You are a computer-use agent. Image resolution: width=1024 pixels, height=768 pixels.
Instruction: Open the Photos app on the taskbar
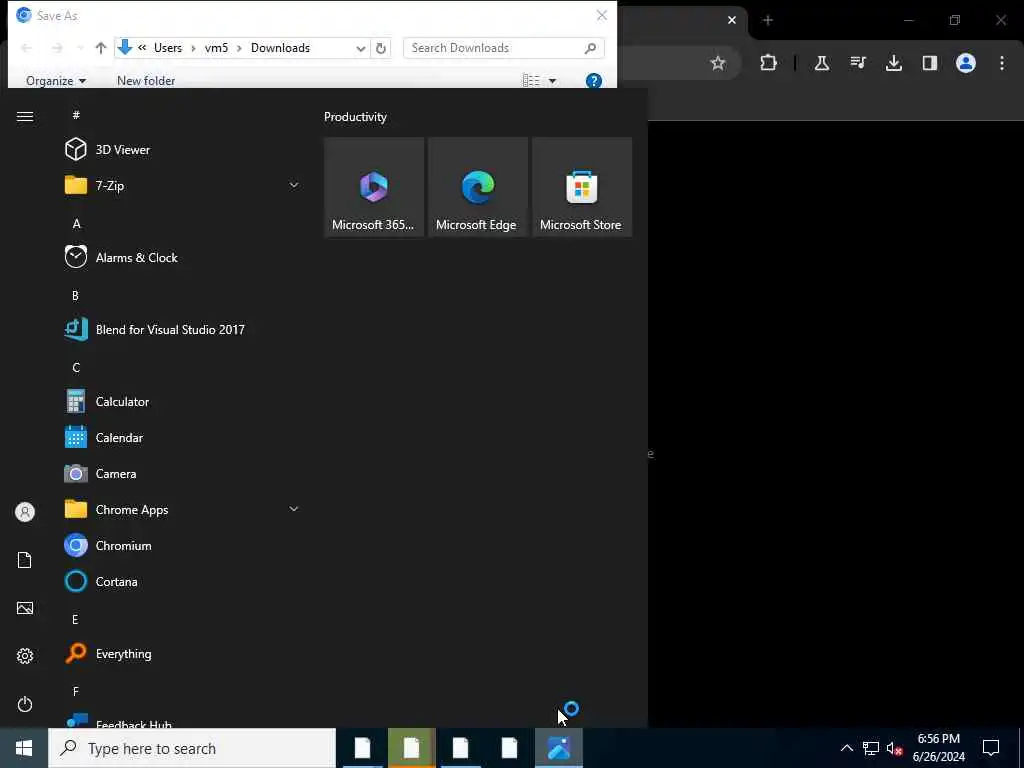pyautogui.click(x=559, y=748)
